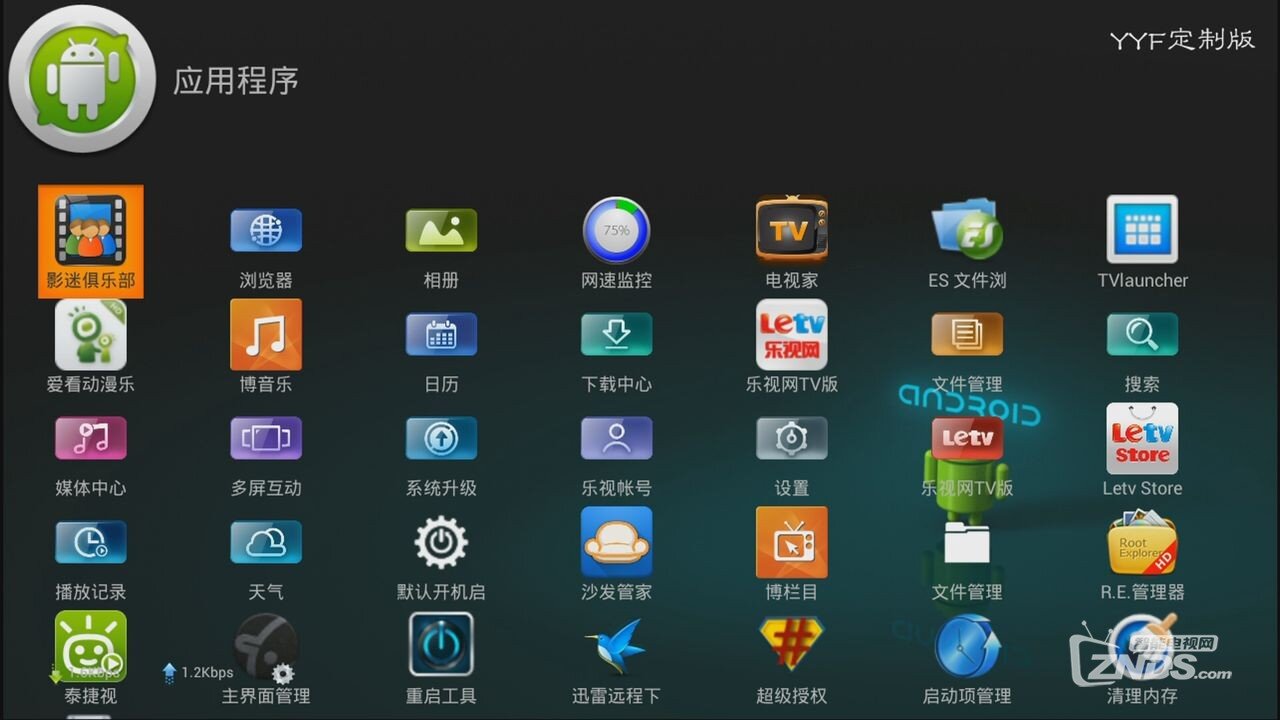Launch the 泰捷视 video app
The image size is (1280, 720).
[x=91, y=657]
